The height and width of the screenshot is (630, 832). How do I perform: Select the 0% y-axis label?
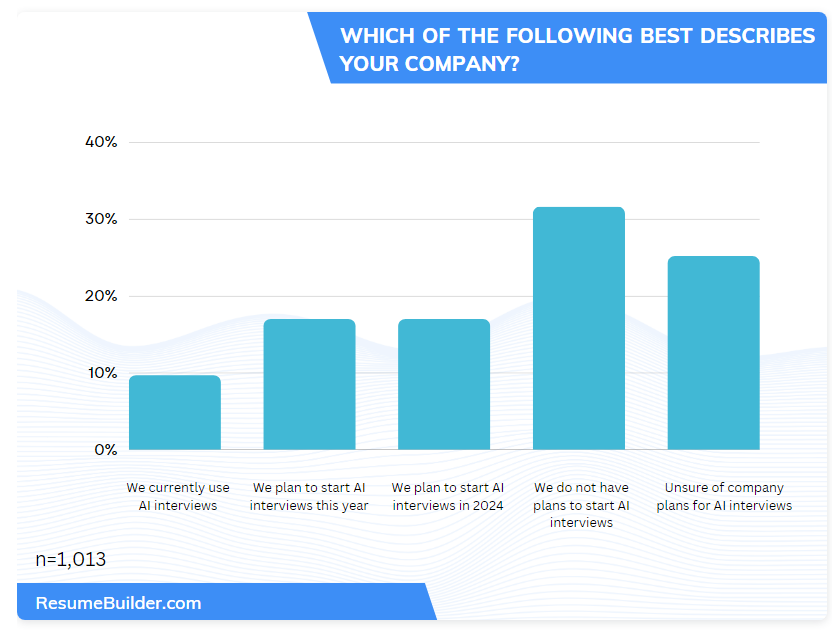click(x=106, y=450)
